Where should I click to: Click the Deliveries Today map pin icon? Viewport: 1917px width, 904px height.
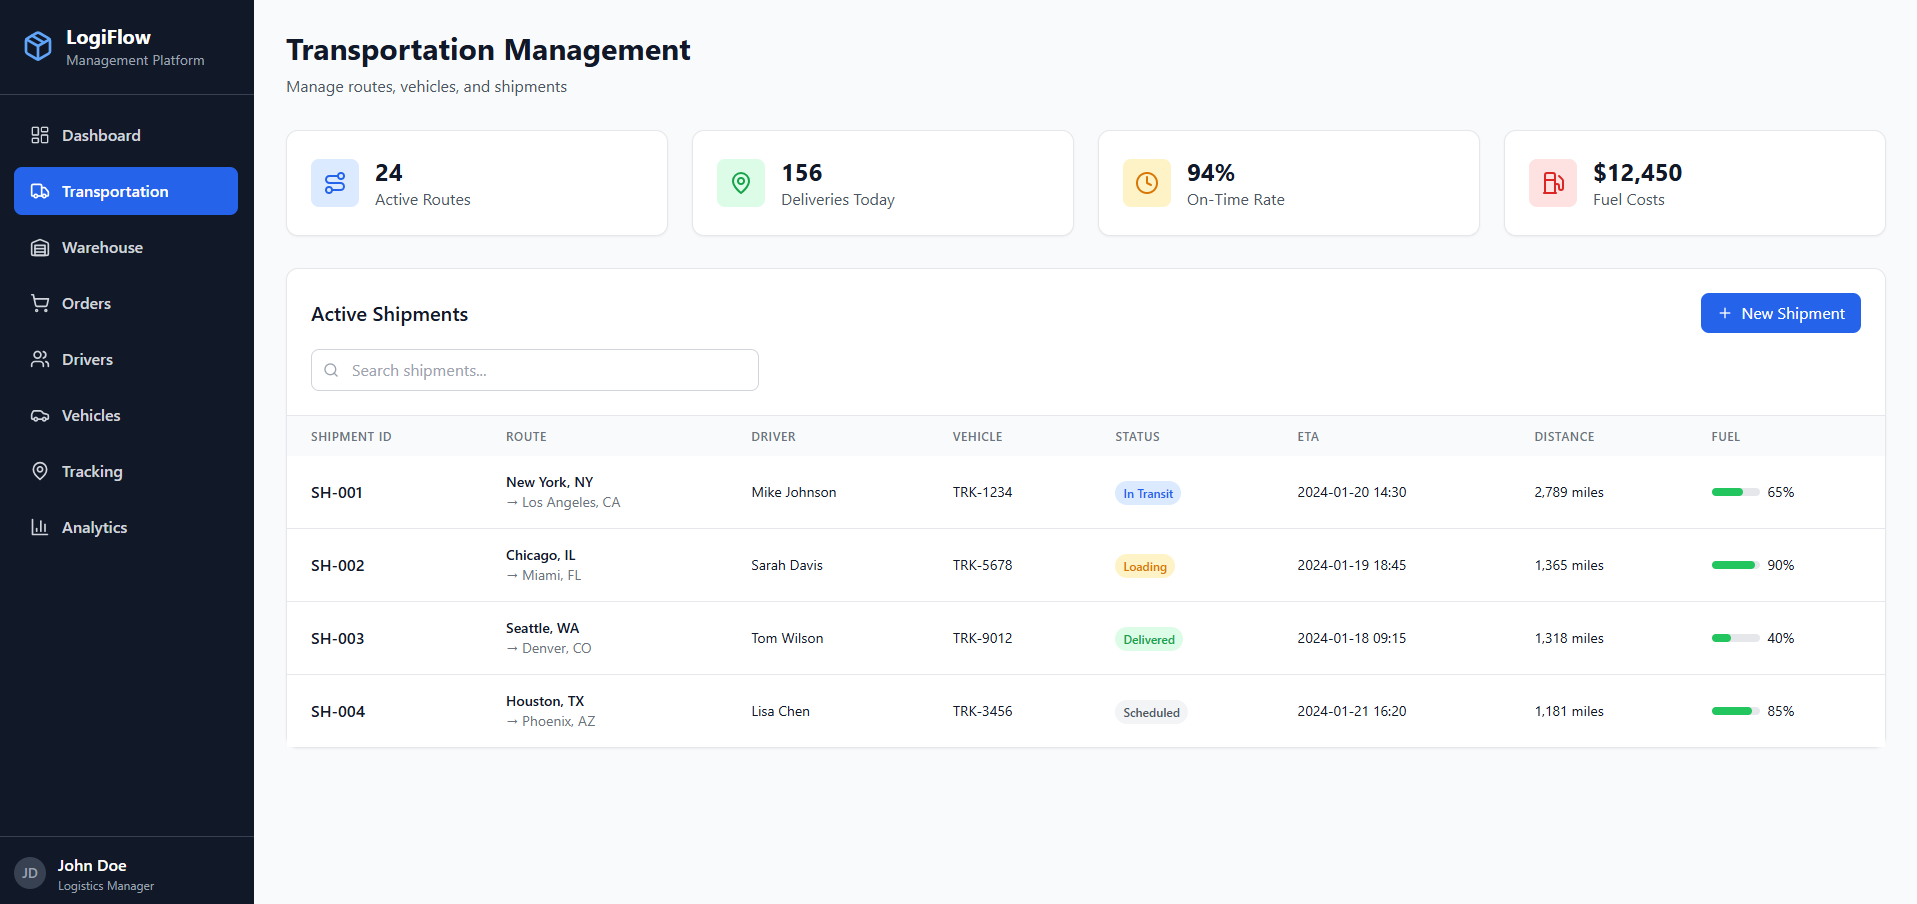click(741, 183)
